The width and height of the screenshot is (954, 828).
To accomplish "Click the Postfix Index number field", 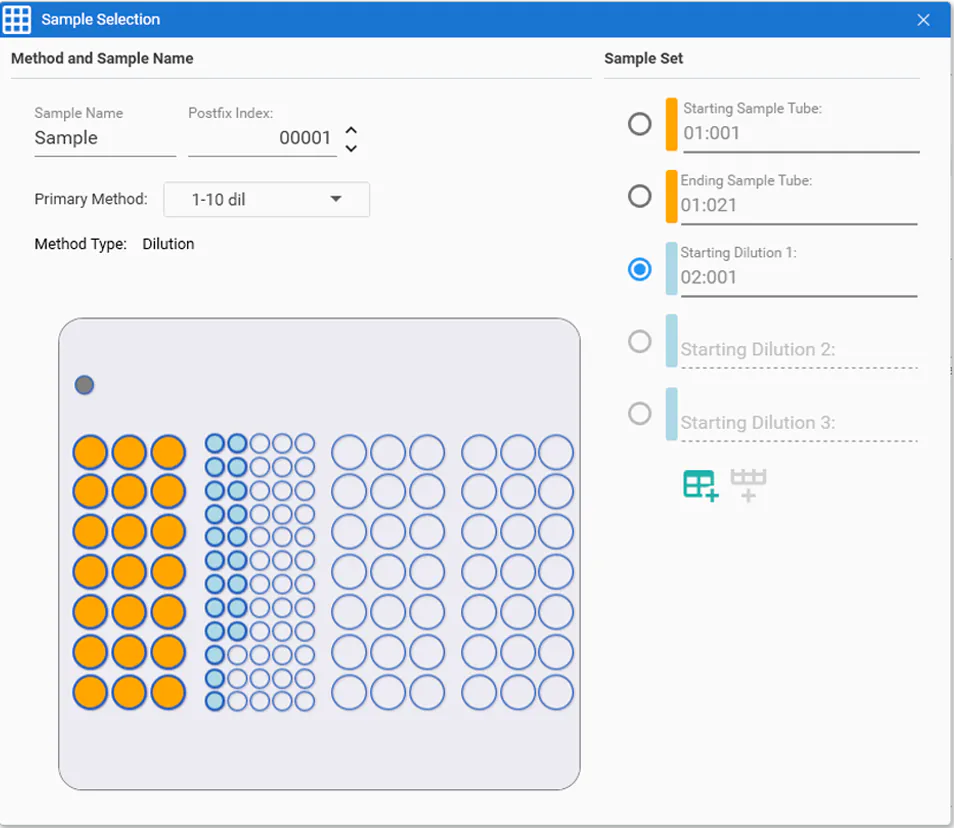I will pyautogui.click(x=262, y=139).
